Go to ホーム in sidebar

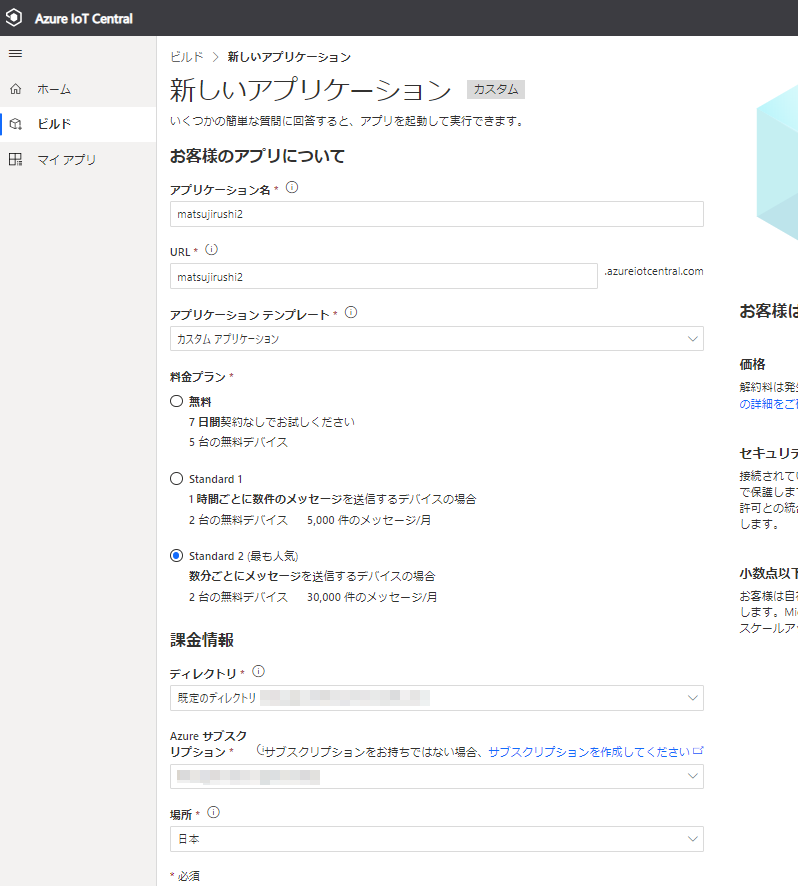(78, 89)
